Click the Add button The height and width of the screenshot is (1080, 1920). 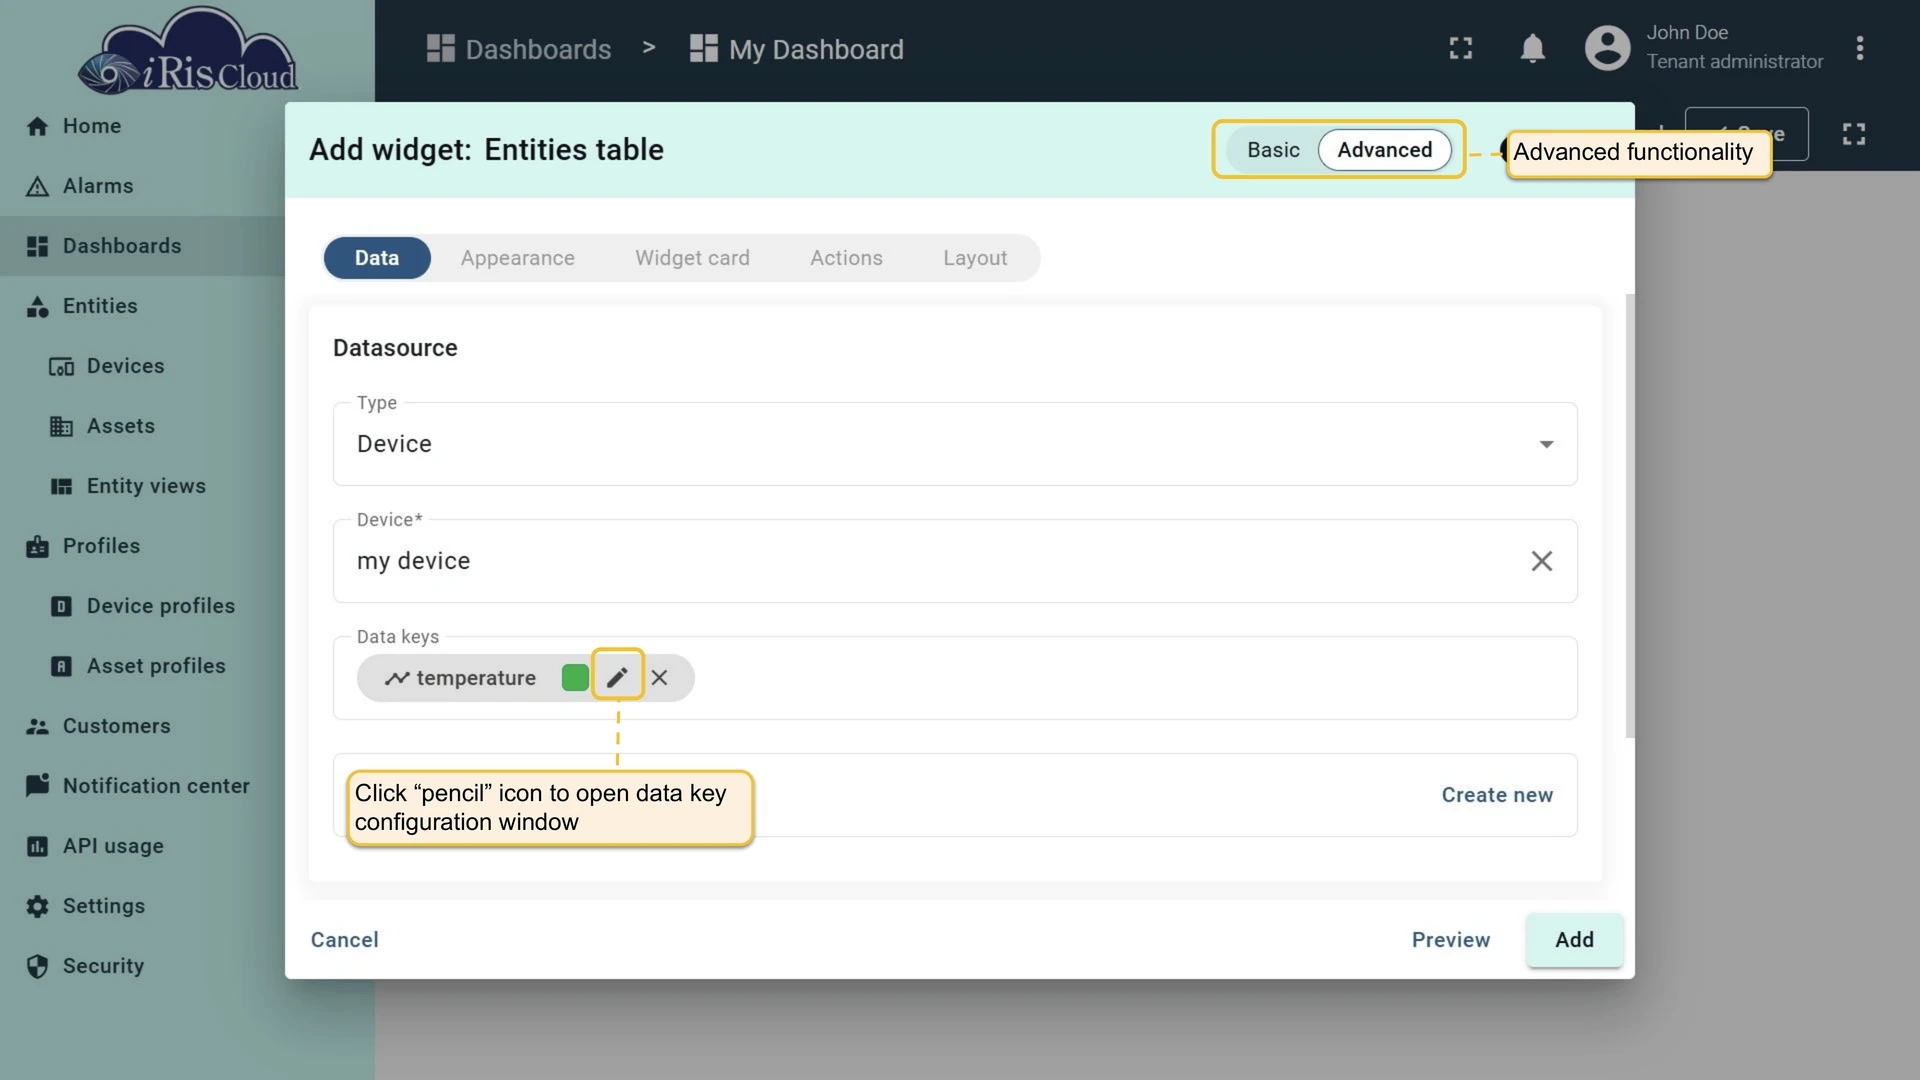(1574, 940)
